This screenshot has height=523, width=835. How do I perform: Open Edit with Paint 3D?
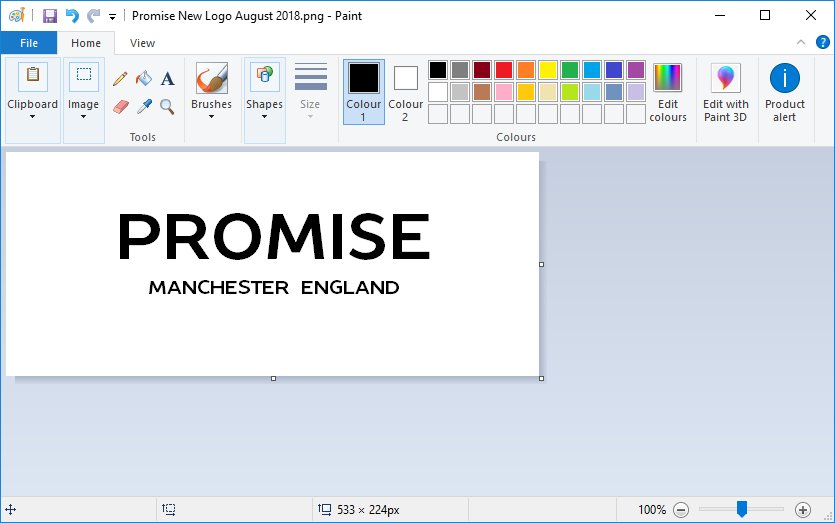pos(725,93)
